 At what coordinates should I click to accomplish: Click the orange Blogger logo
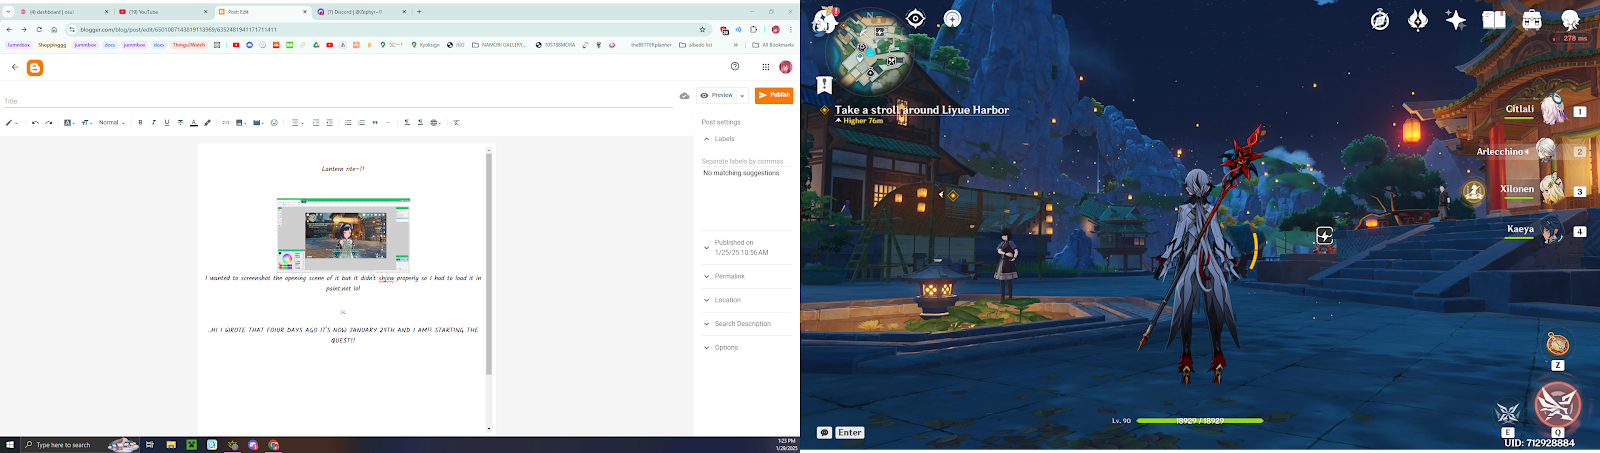(35, 68)
